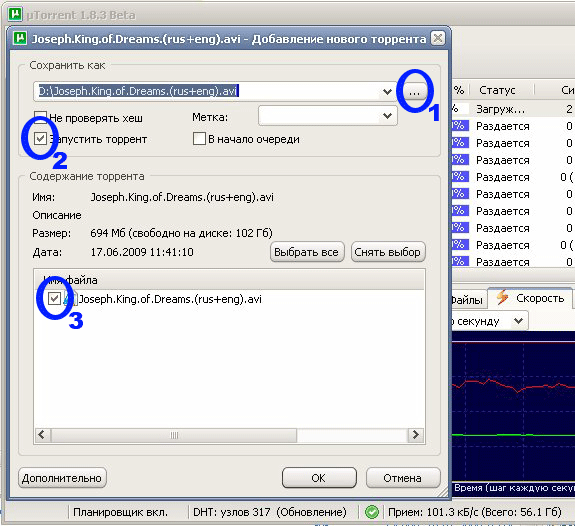Click 'Планировщик вкл.' in status bar
Screen dimensions: 575x526
[120, 512]
